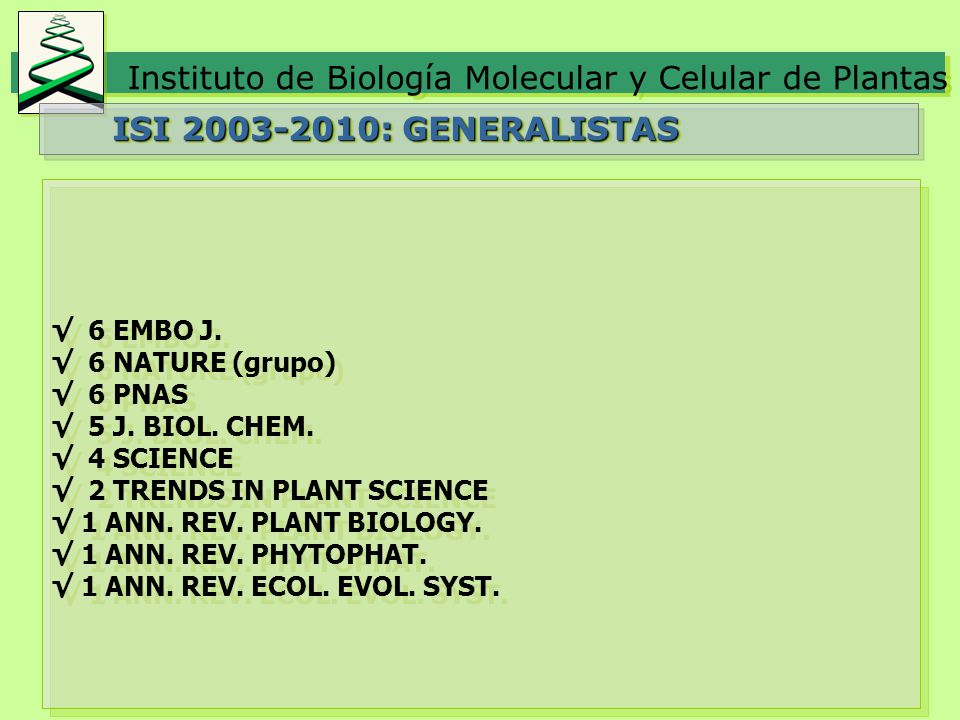
Task: Click checkmark beside ANN. REV. ECOL. EVOL. SYST.
Action: click(63, 586)
